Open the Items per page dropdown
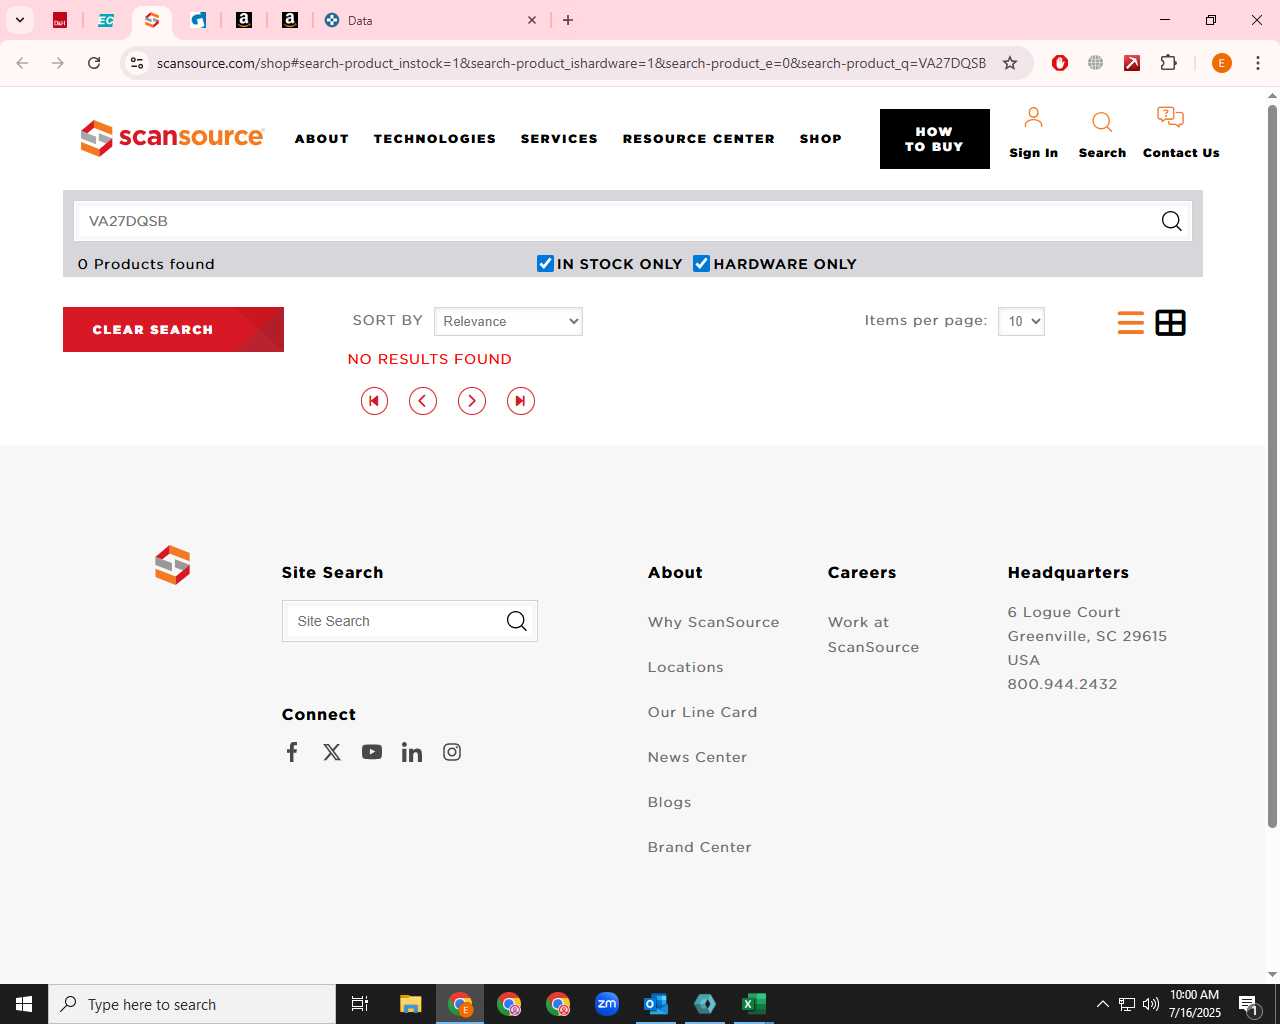The width and height of the screenshot is (1280, 1024). coord(1021,321)
